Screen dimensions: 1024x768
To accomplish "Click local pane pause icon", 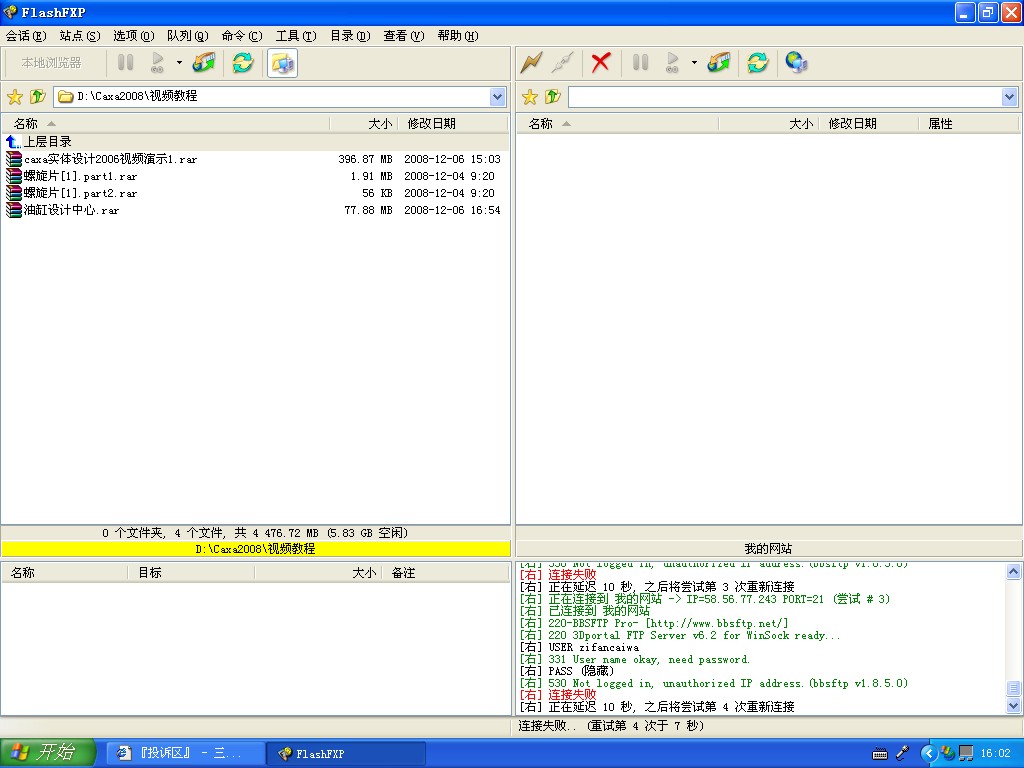I will pyautogui.click(x=125, y=63).
